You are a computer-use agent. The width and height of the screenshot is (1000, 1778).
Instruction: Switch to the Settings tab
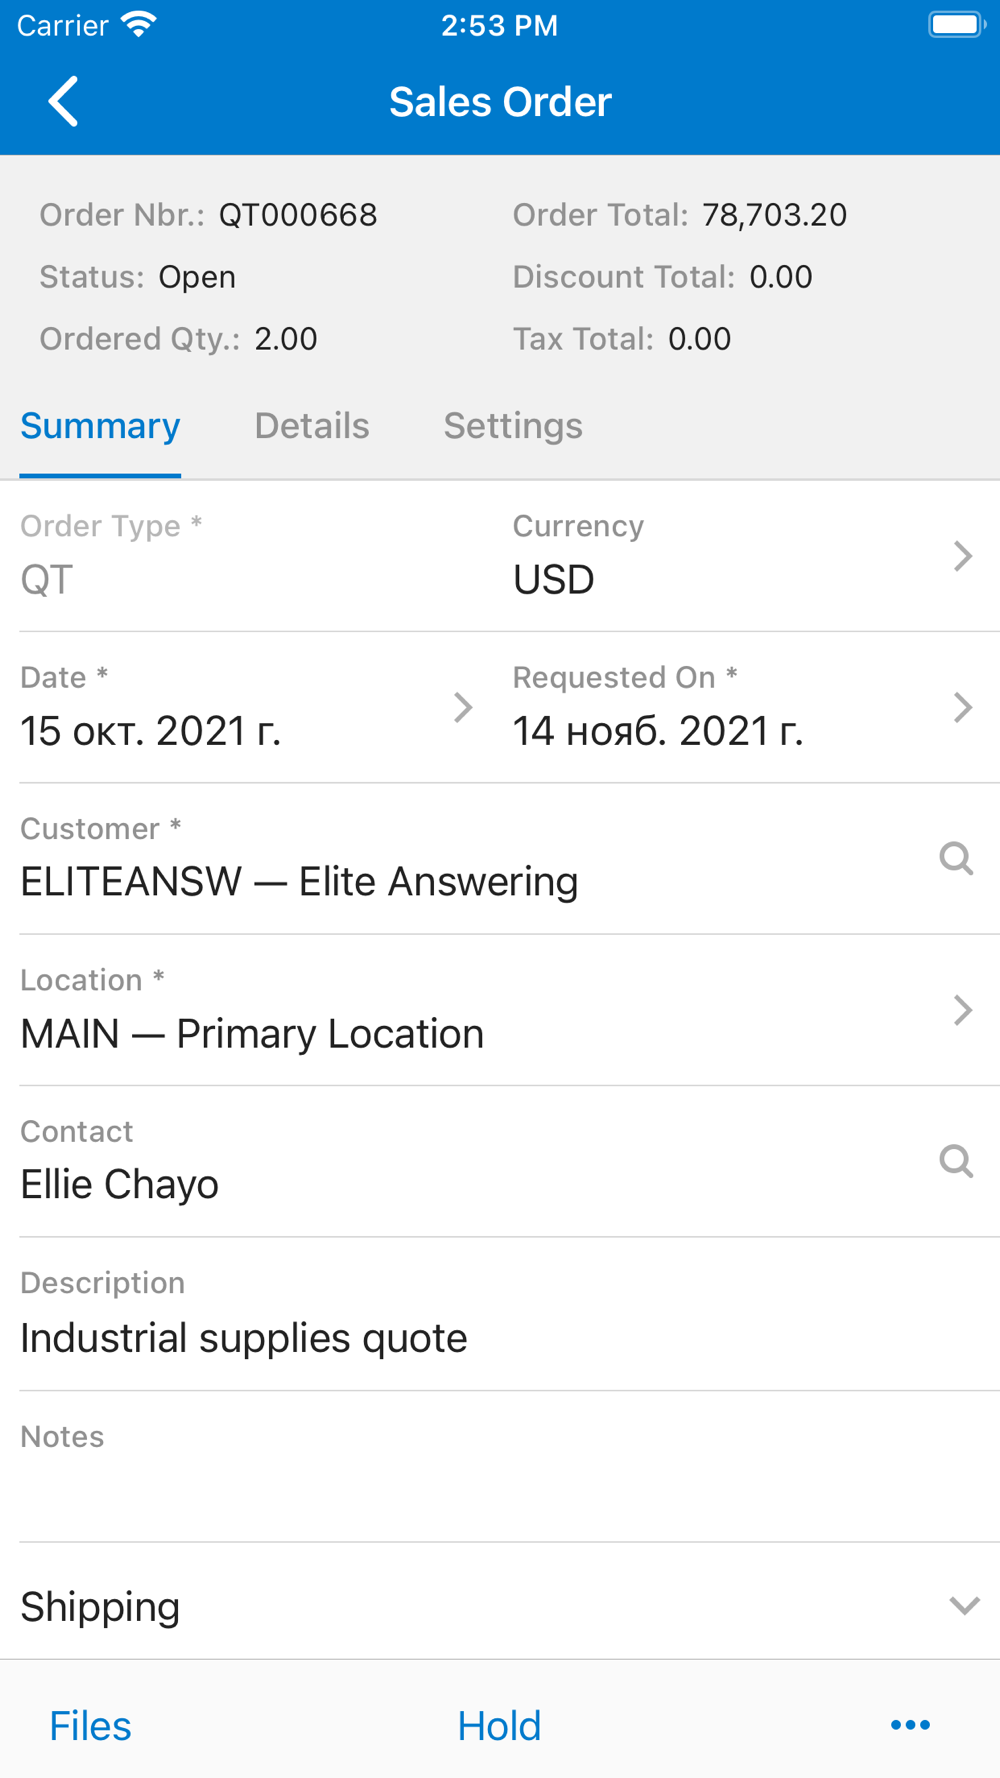513,426
